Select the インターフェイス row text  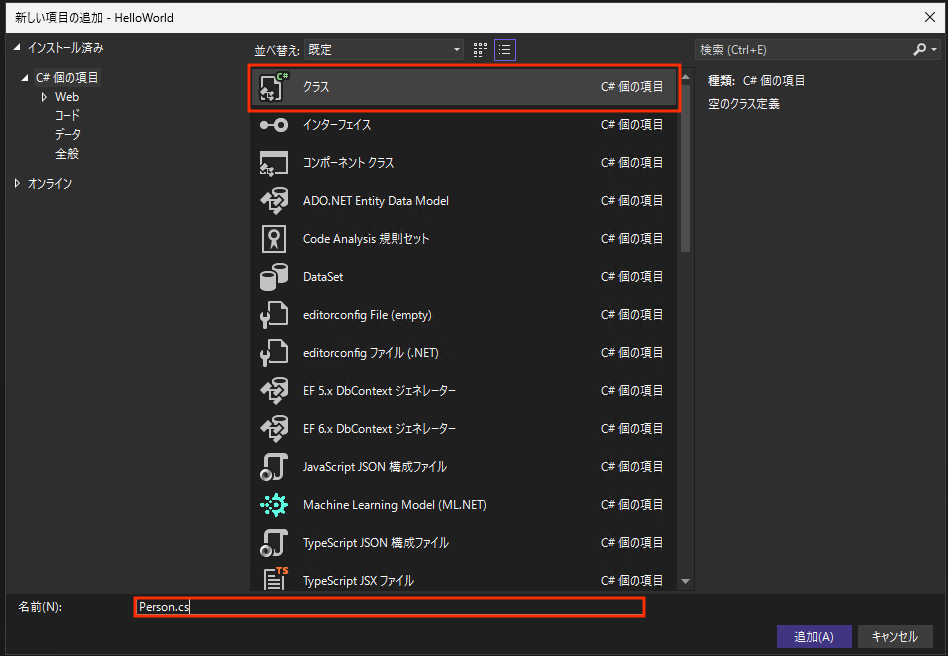click(337, 125)
